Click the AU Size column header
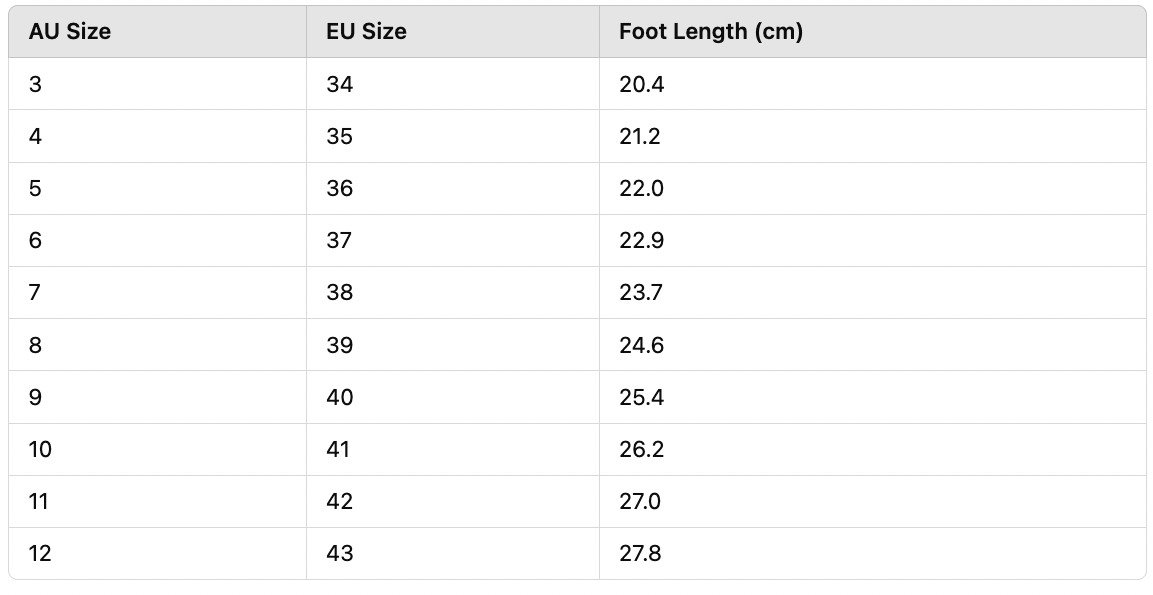The width and height of the screenshot is (1153, 595). [70, 31]
